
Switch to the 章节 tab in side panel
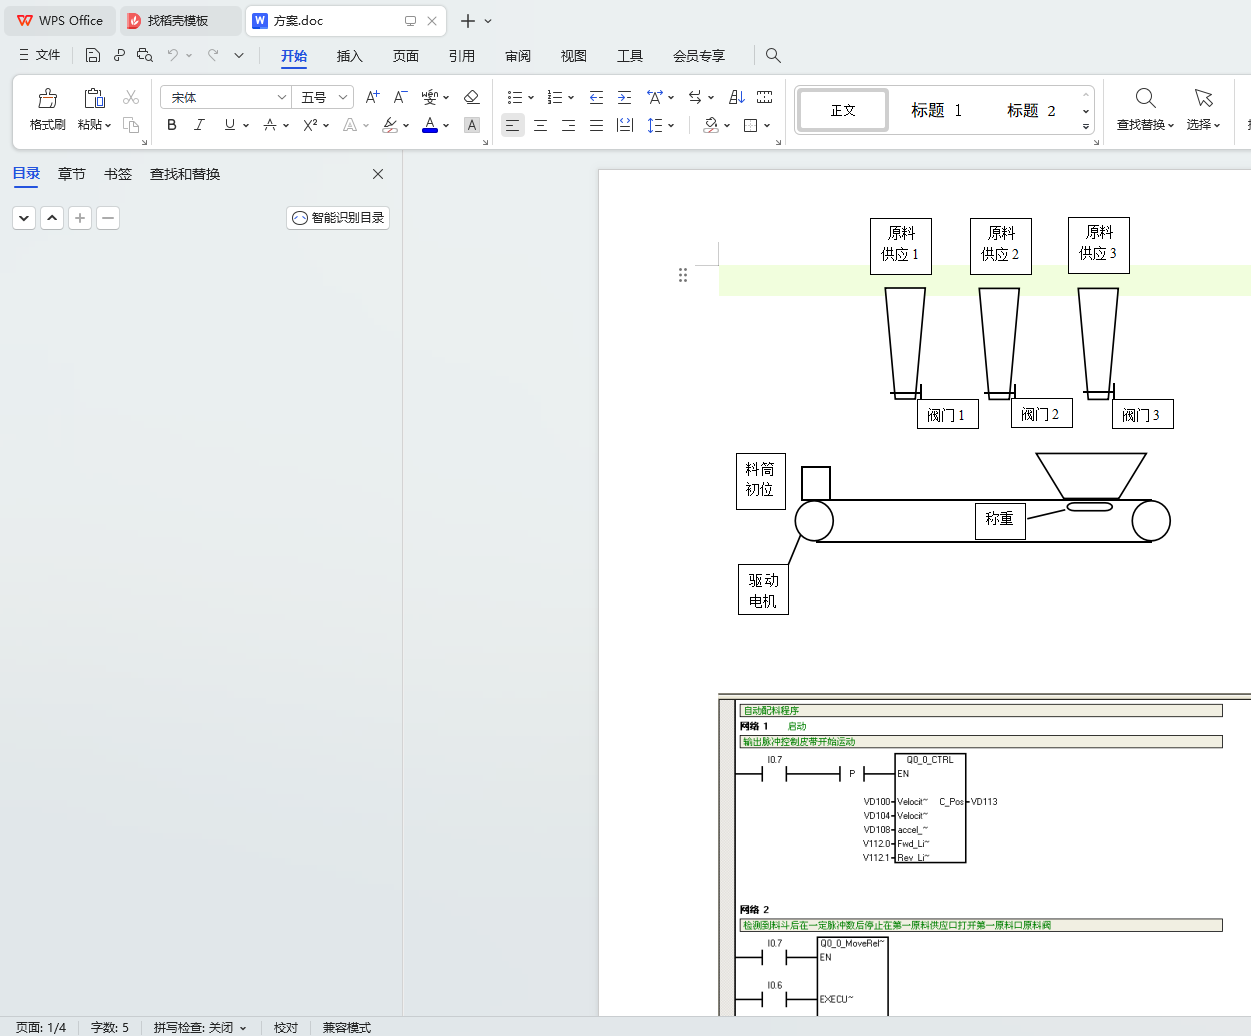72,174
